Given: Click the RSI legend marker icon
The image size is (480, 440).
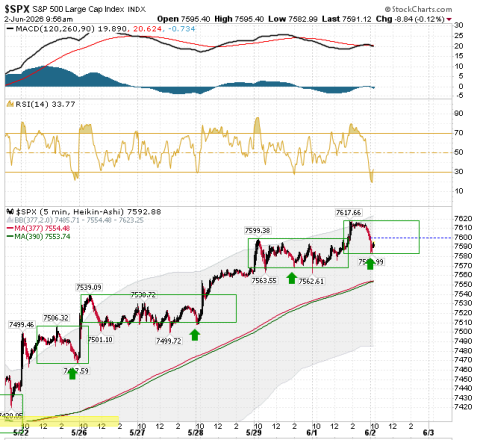Looking at the screenshot, I should (x=10, y=104).
